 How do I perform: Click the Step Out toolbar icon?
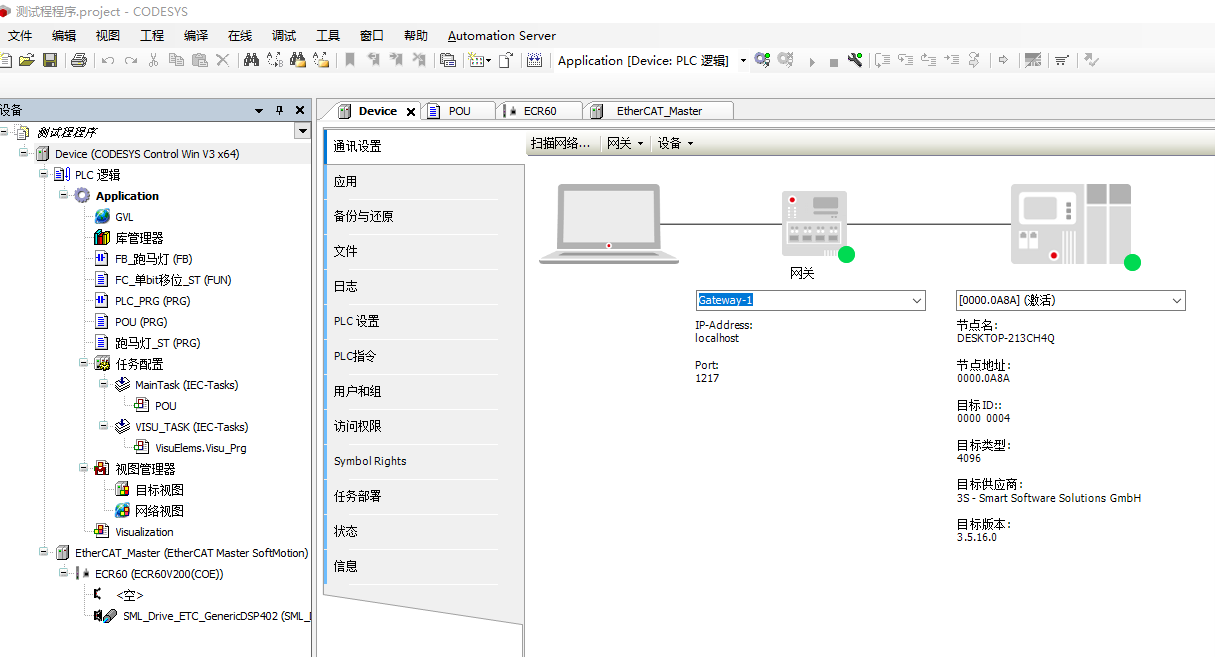pos(928,60)
